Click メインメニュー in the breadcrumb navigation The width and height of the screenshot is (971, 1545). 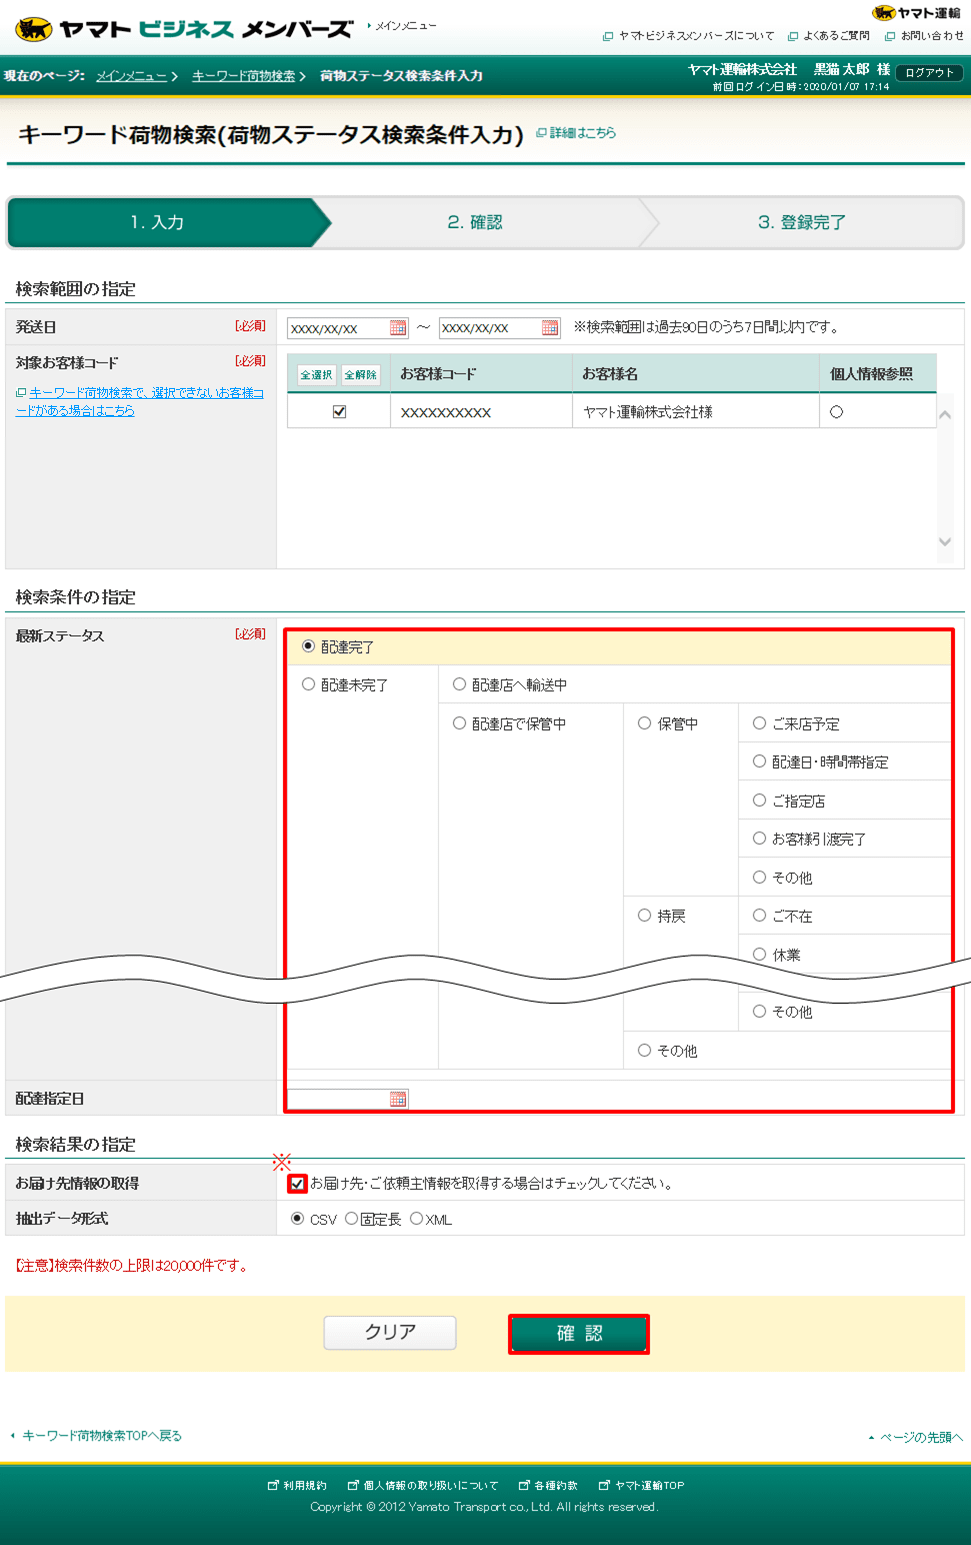pos(132,74)
